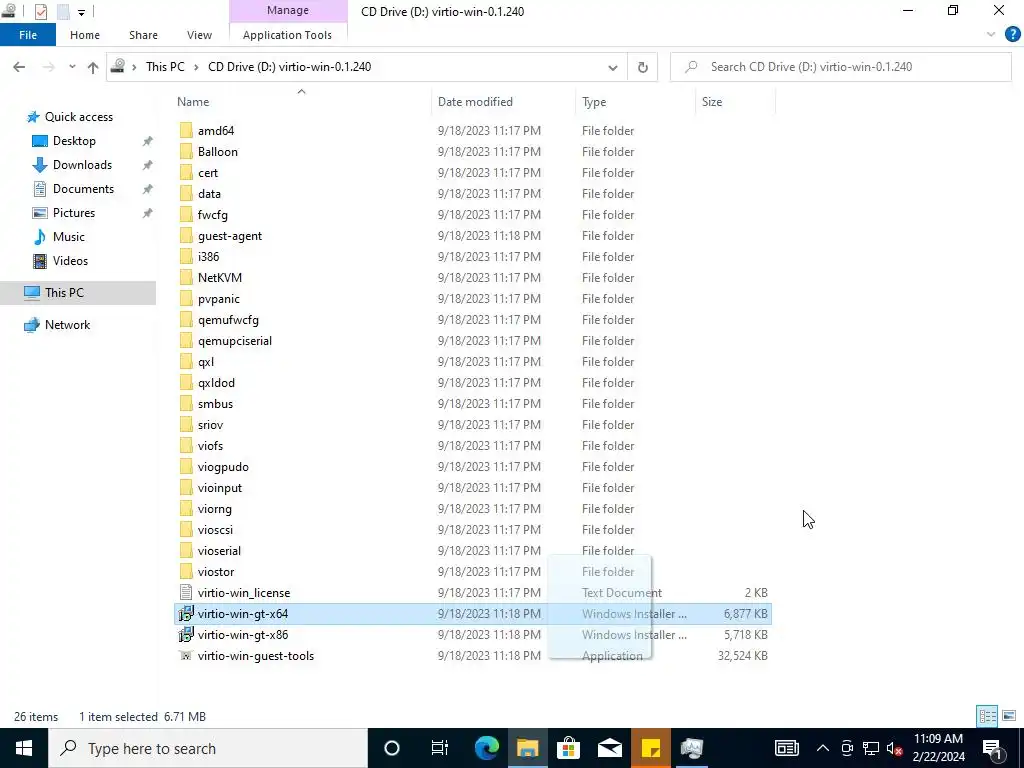
Task: Expand the ribbon with the chevron
Action: click(991, 35)
